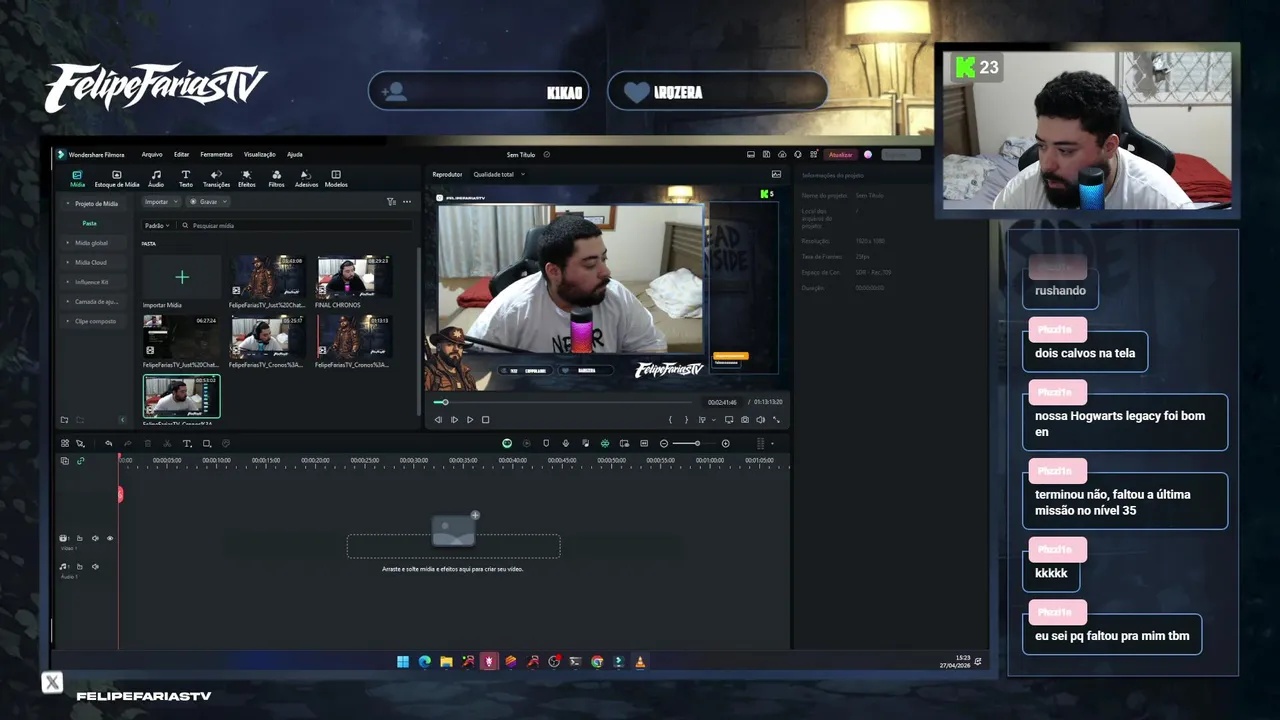Open the Visualização menu
The width and height of the screenshot is (1280, 720).
click(x=259, y=155)
